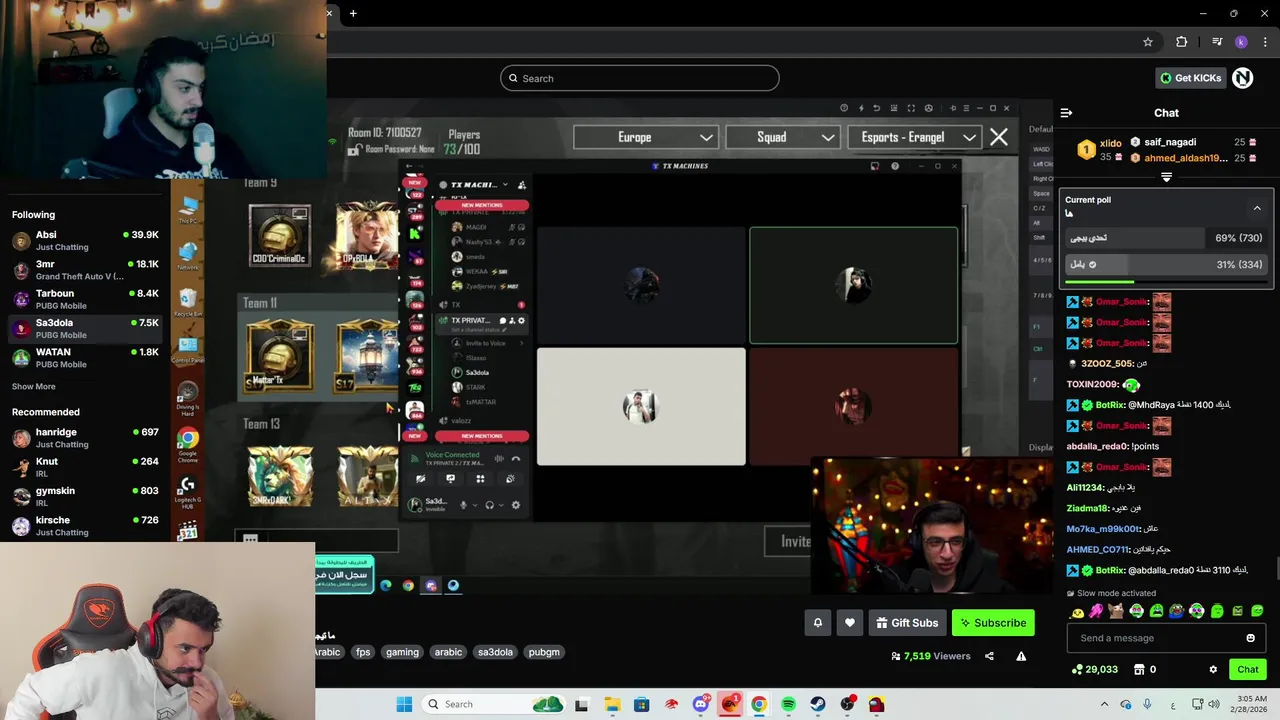Bookmark page with the star icon
This screenshot has height=720, width=1280.
click(x=1148, y=42)
